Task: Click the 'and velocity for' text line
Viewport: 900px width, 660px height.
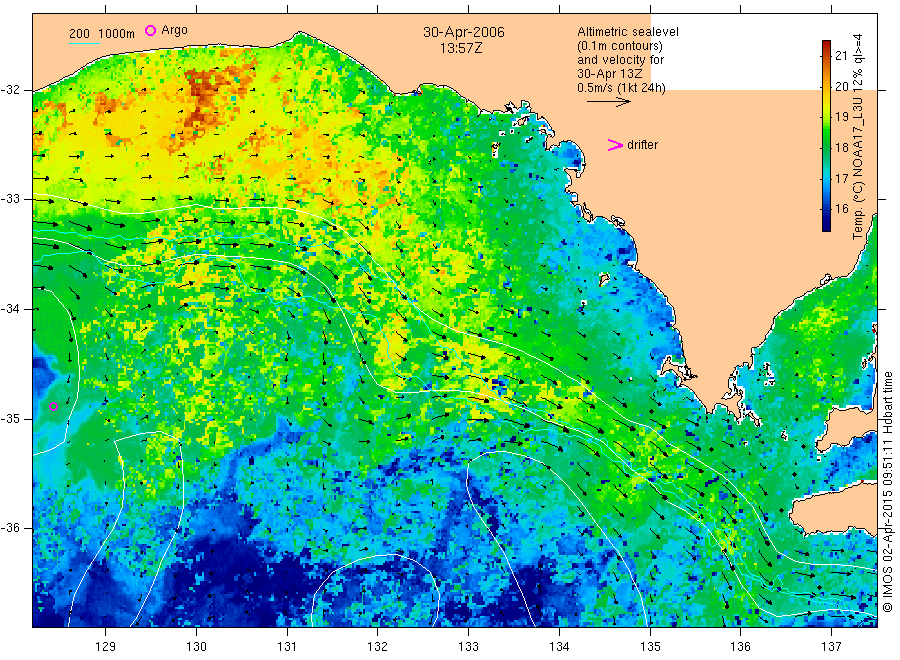Action: 620,60
